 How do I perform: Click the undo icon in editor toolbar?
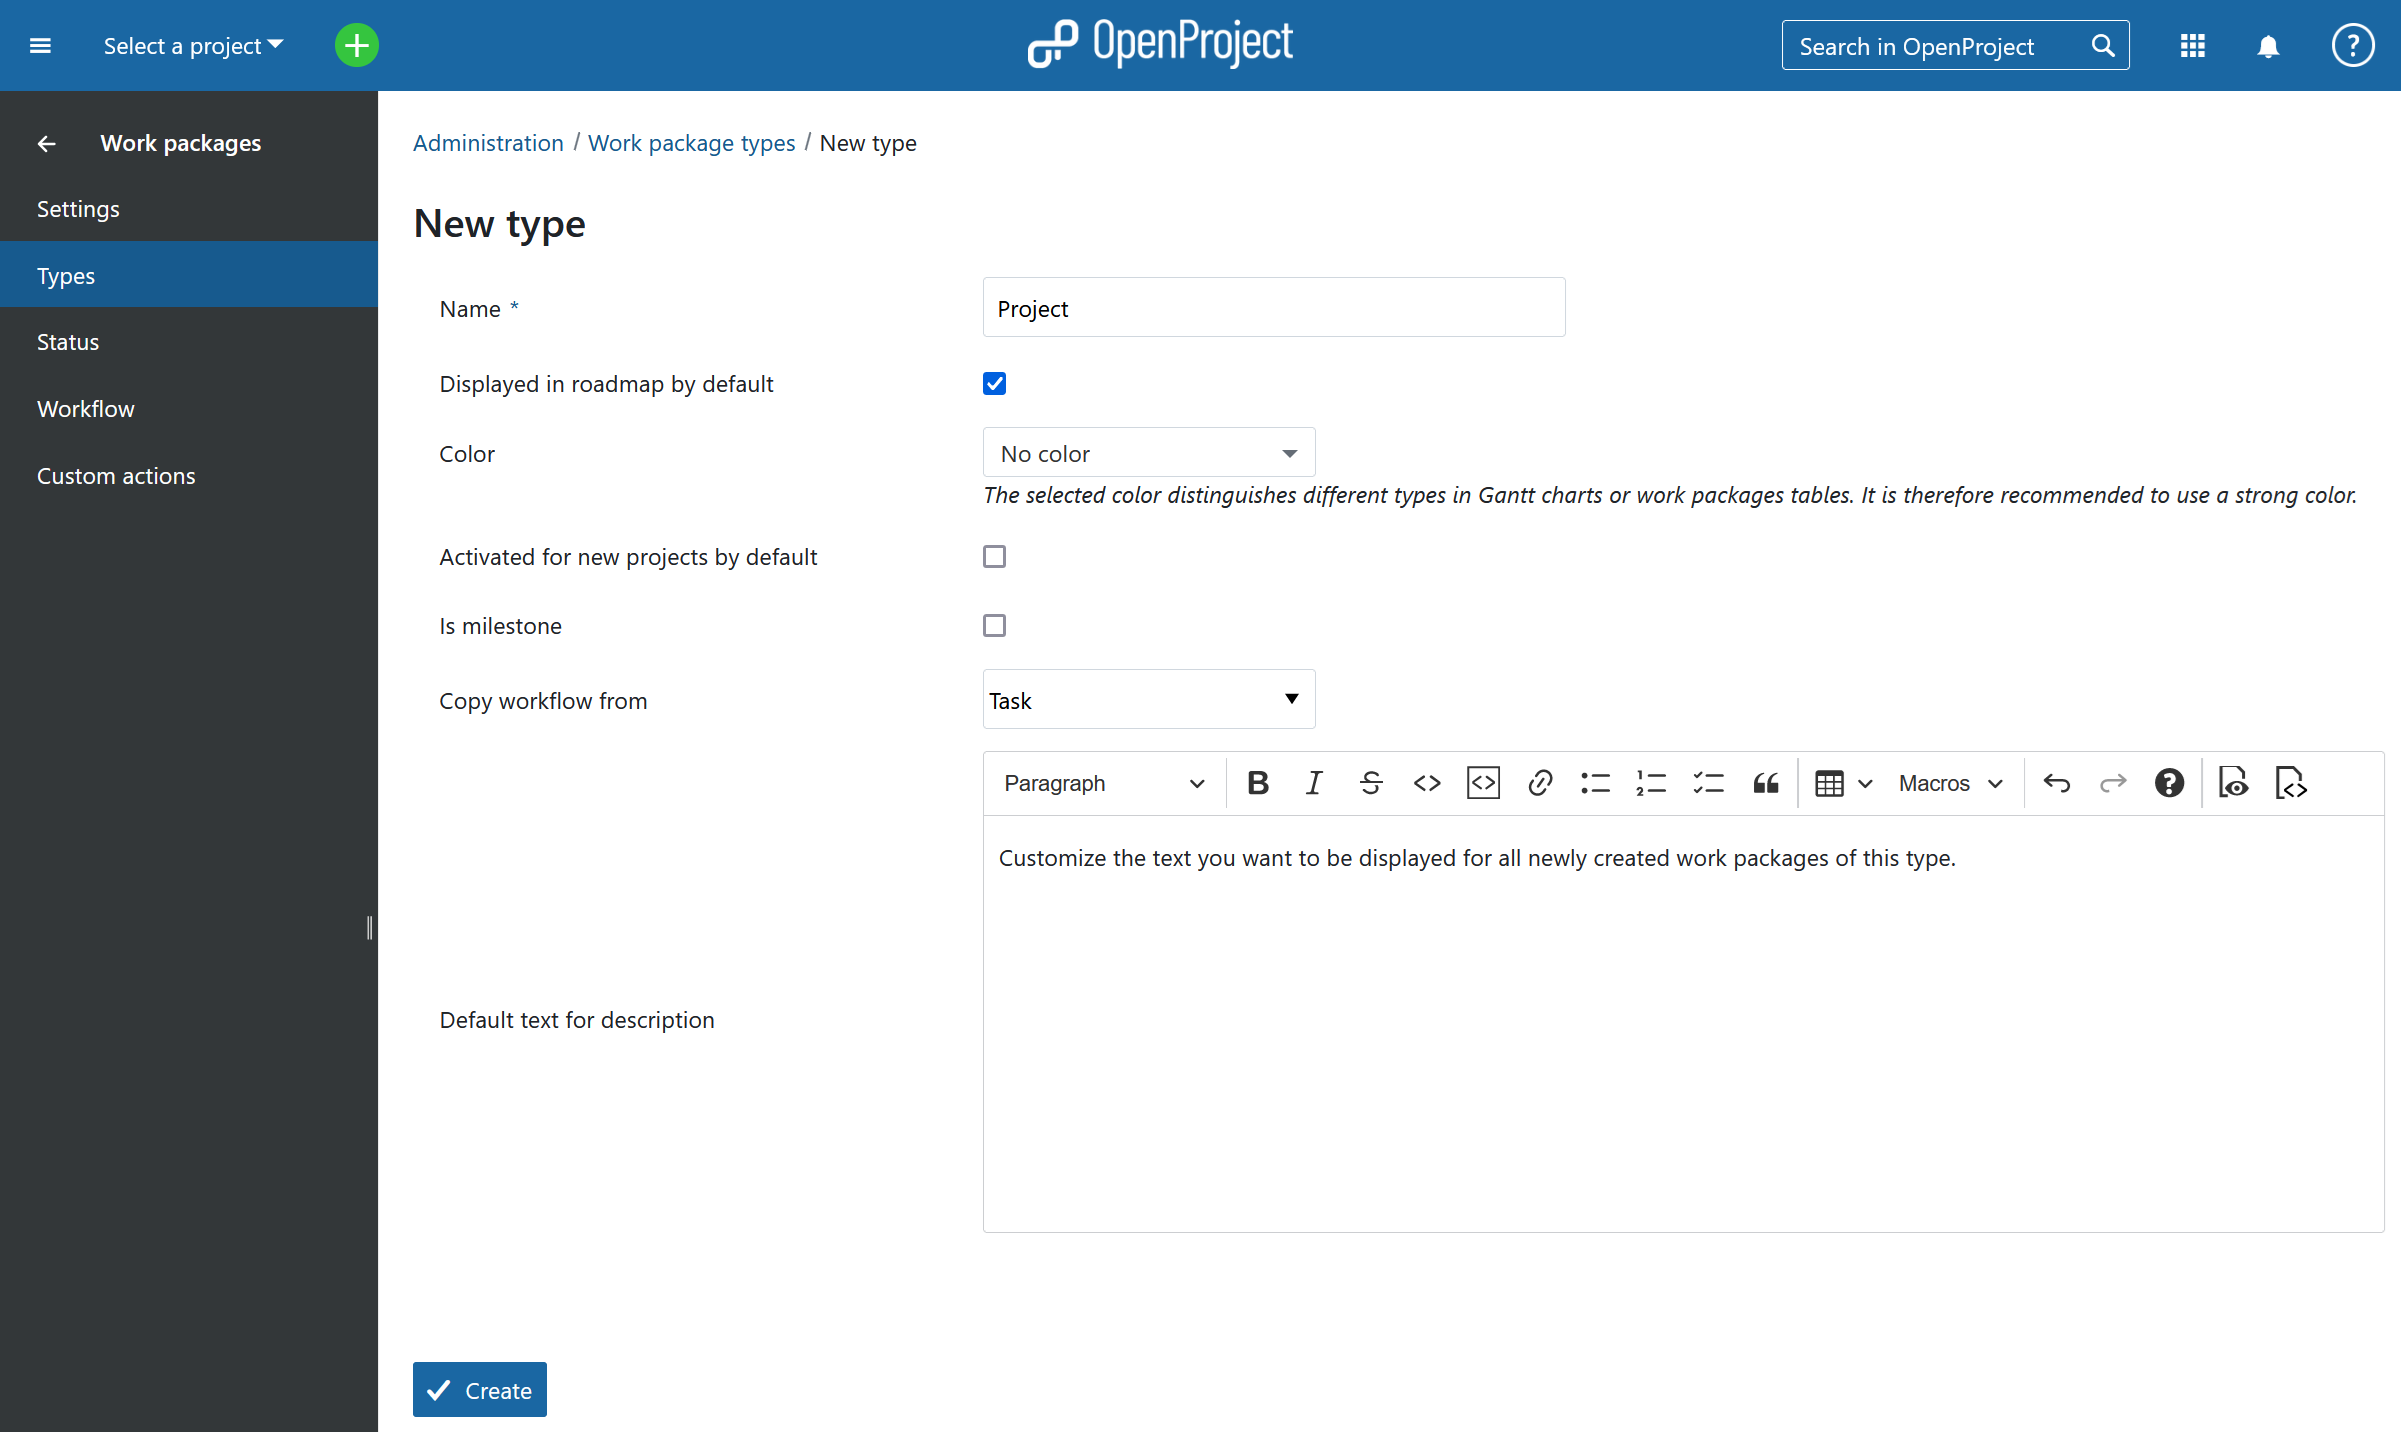point(2057,782)
